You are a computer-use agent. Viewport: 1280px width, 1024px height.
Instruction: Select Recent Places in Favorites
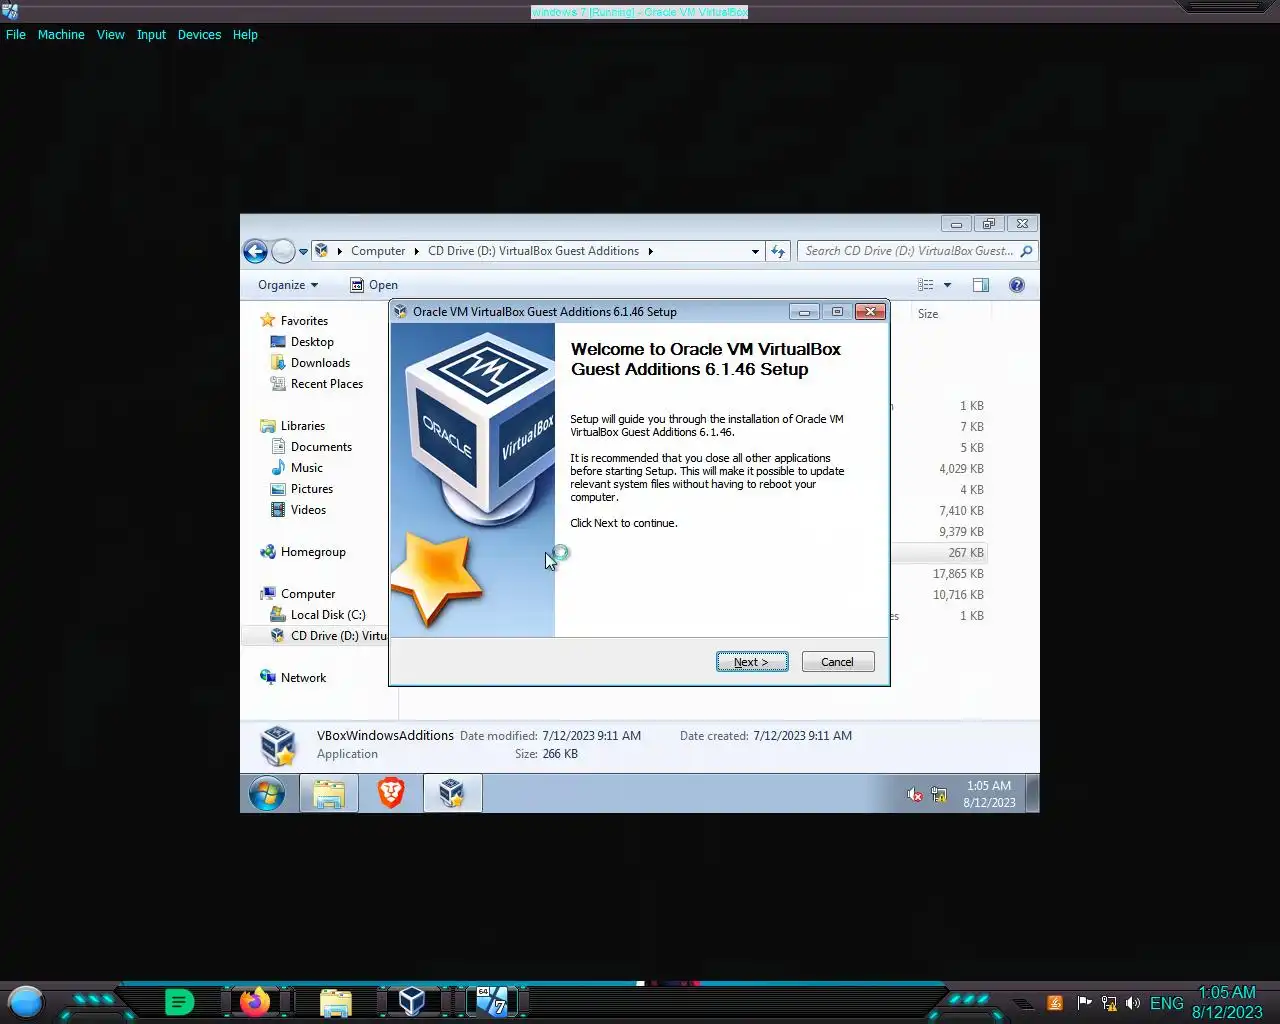327,384
